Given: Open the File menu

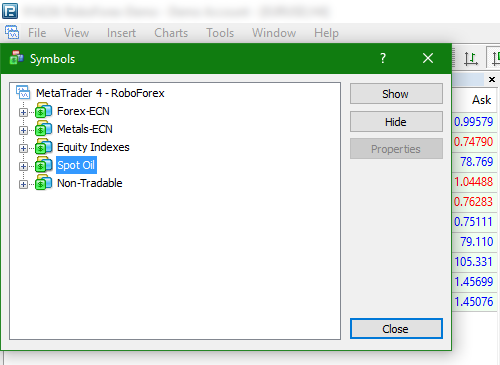Looking at the screenshot, I should (37, 33).
